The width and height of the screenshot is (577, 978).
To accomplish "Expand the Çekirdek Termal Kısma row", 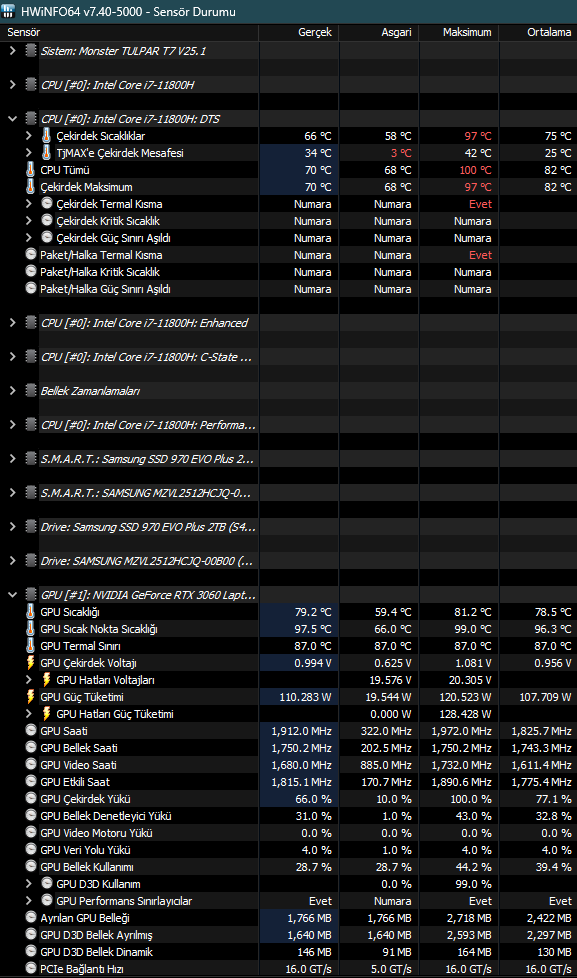I will pyautogui.click(x=29, y=203).
